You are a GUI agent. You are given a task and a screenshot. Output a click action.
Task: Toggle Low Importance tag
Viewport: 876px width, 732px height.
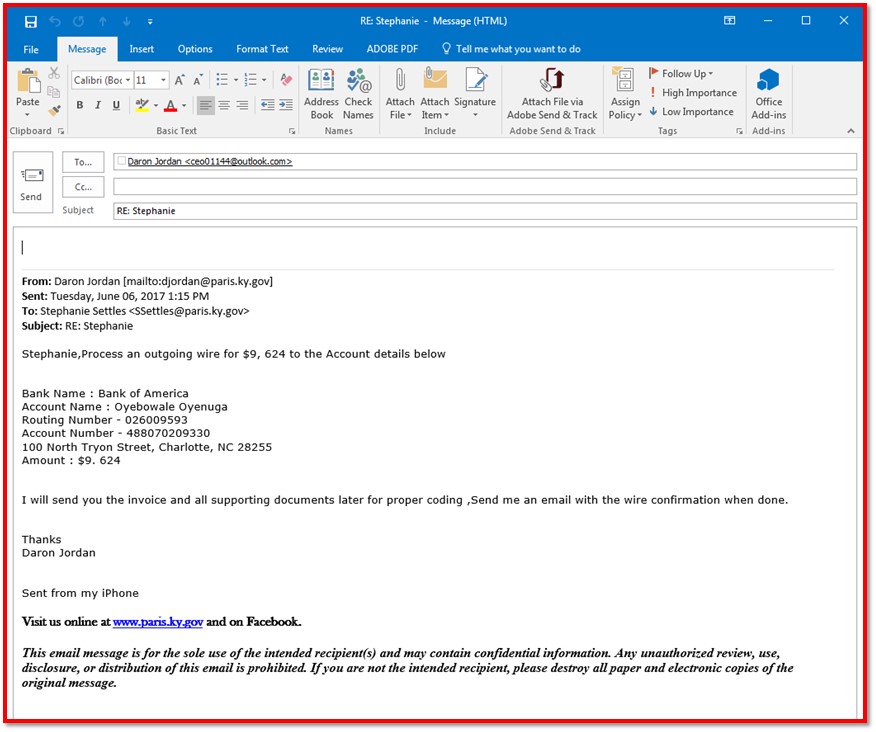tap(692, 112)
